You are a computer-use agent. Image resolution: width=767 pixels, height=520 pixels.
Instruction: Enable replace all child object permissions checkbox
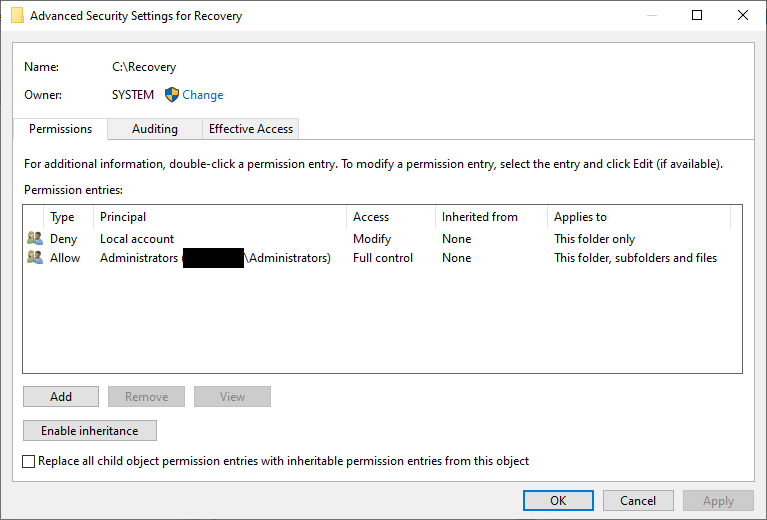click(x=29, y=462)
